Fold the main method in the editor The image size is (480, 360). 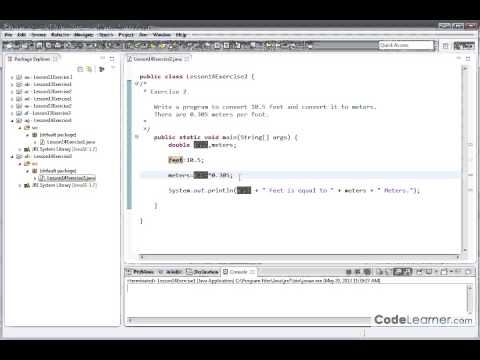tap(137, 137)
